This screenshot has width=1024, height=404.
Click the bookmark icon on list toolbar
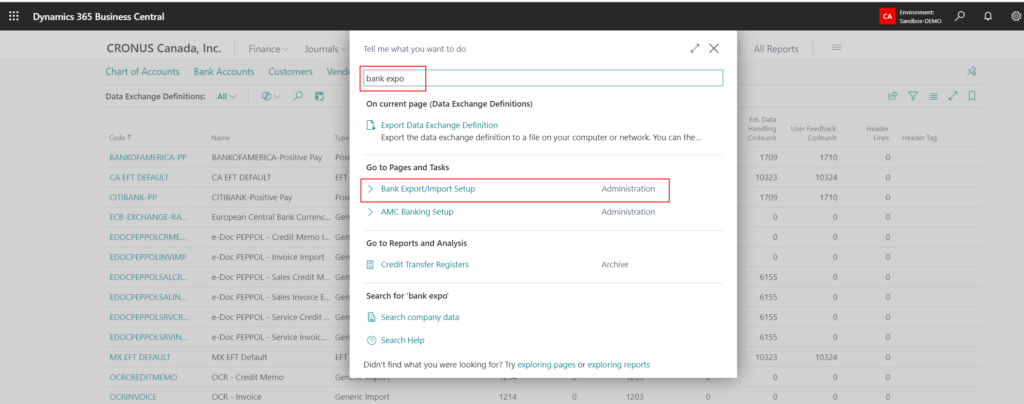pyautogui.click(x=972, y=96)
